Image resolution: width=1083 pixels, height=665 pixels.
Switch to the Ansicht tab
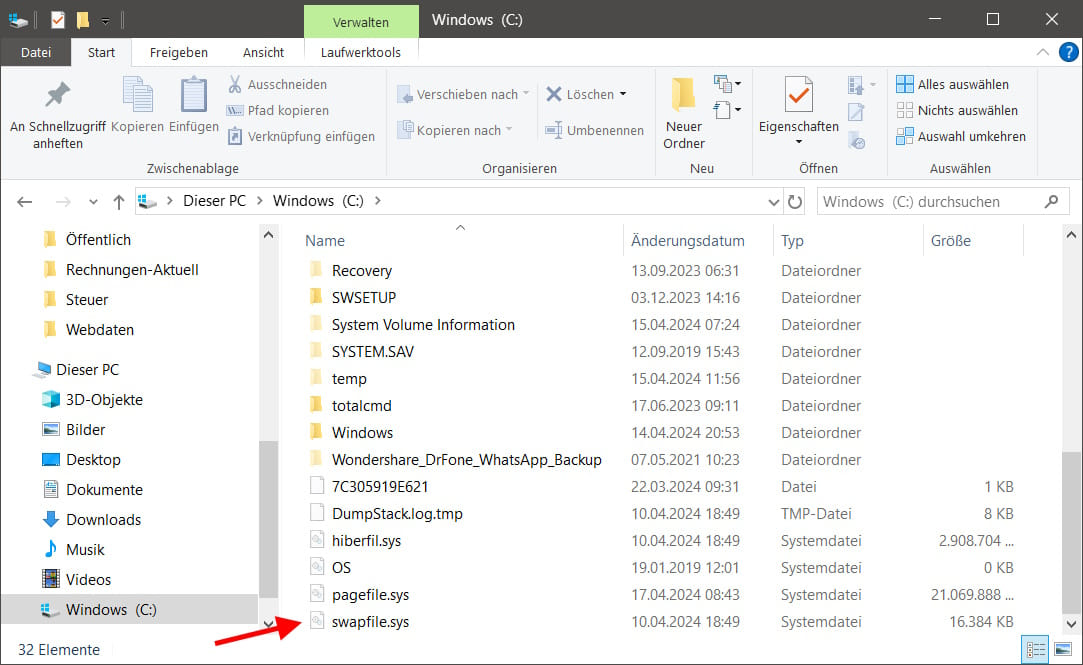coord(263,52)
